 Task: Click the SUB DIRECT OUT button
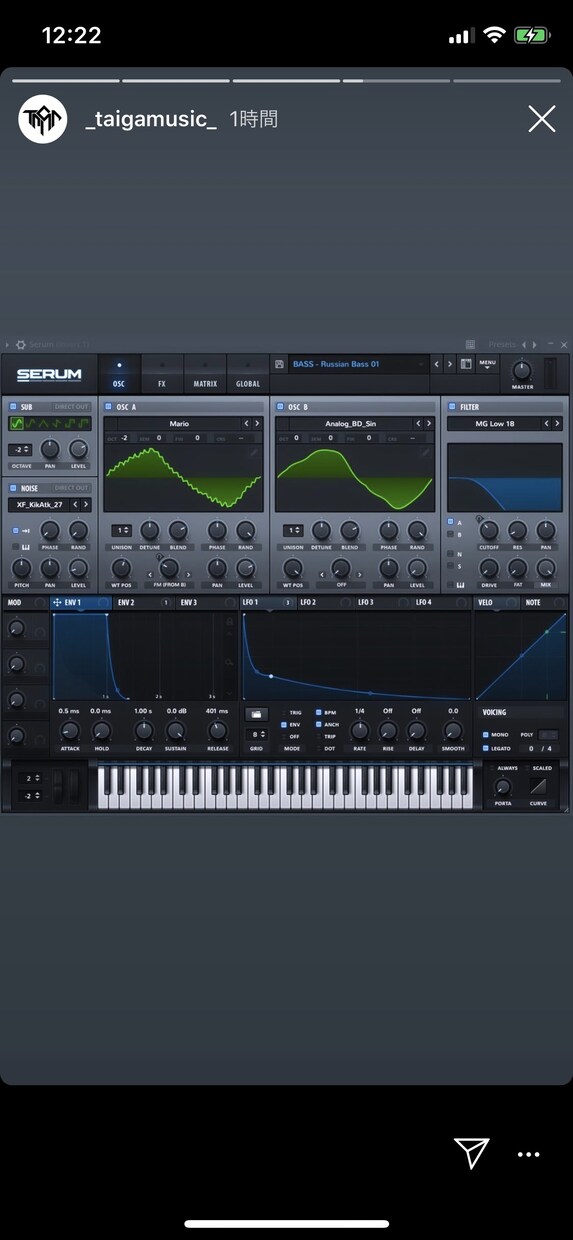[71, 407]
